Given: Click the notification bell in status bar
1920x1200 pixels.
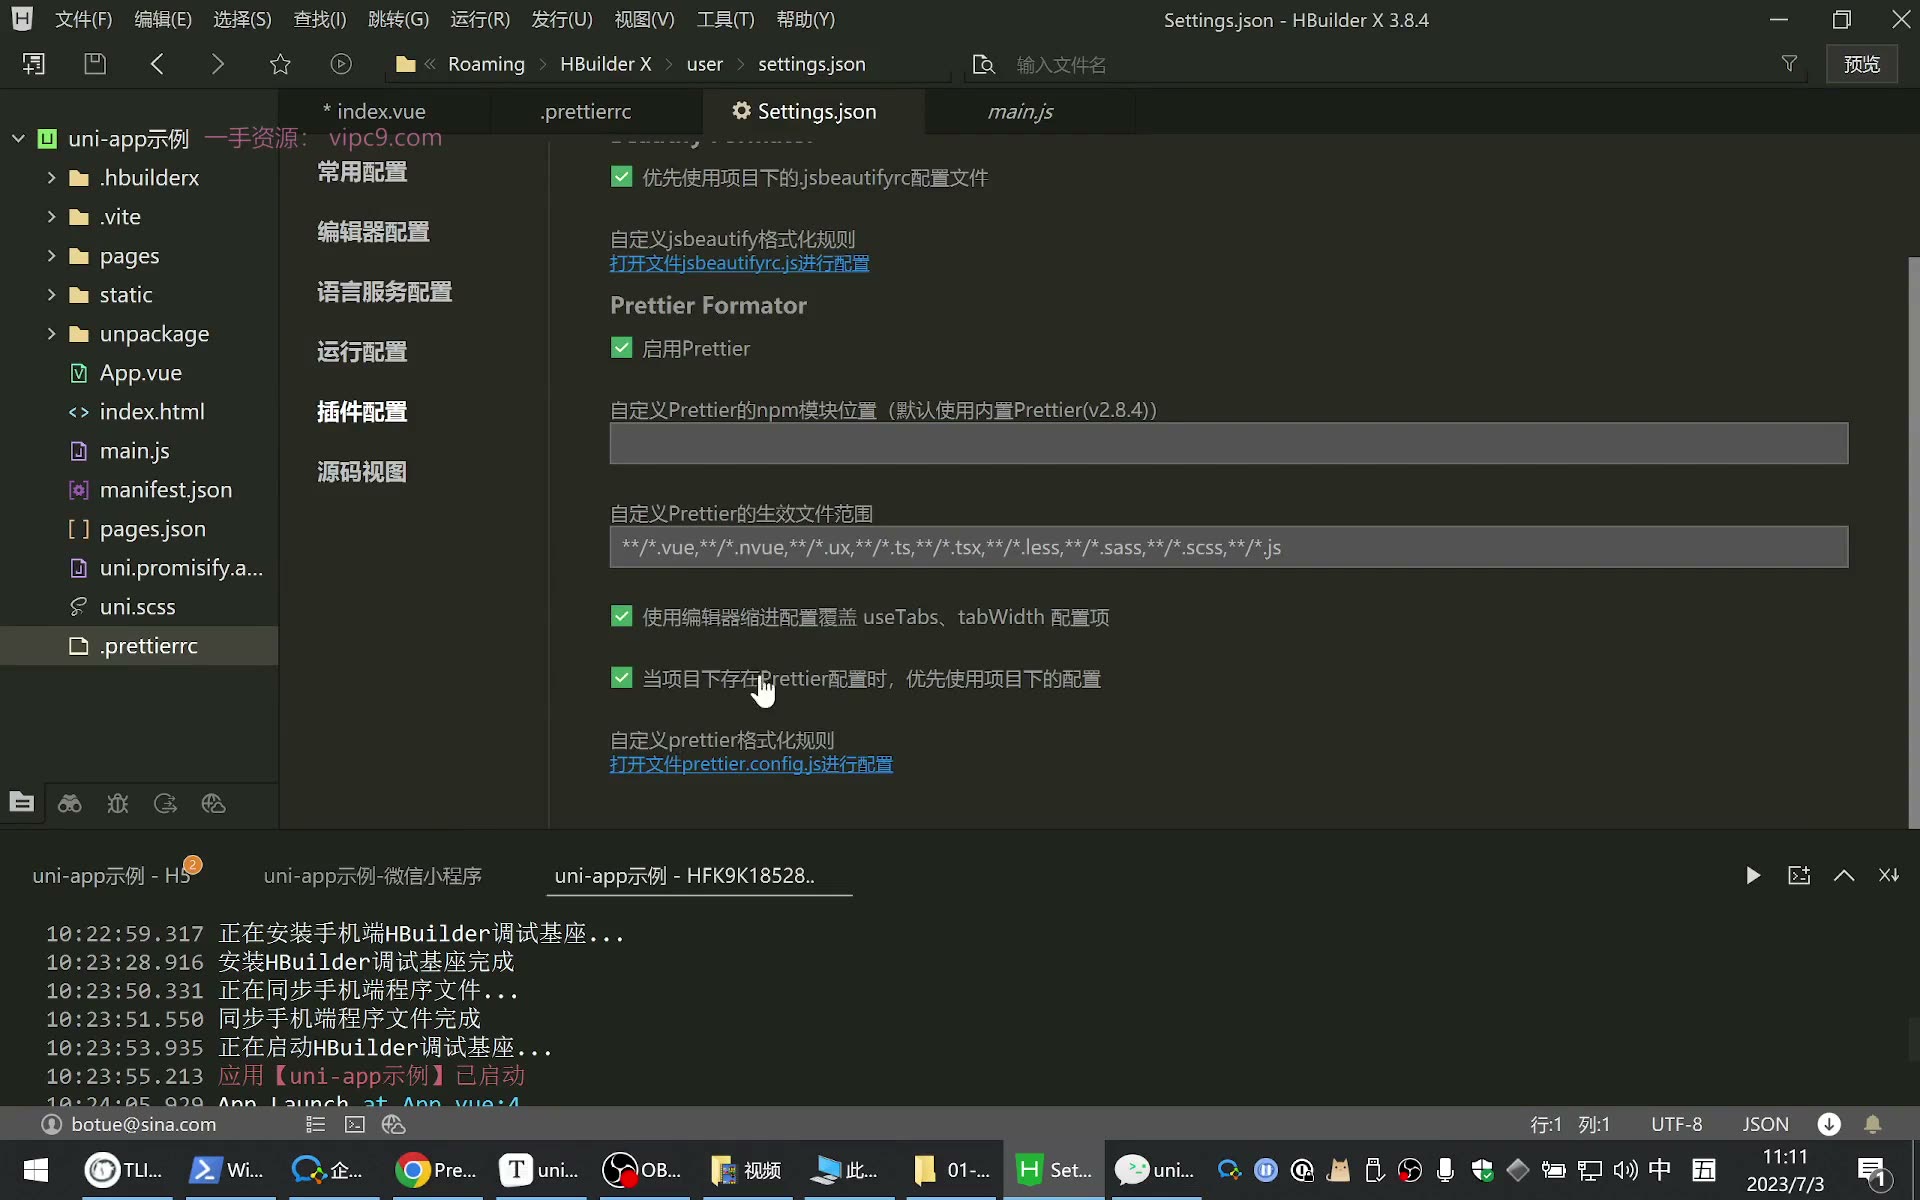Looking at the screenshot, I should (1873, 1124).
